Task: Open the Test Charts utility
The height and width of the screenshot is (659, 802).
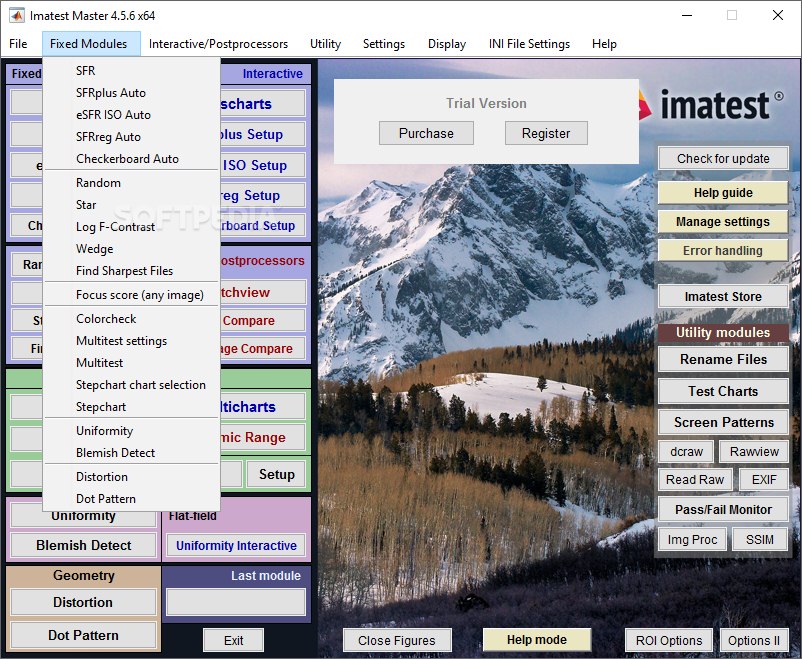Action: tap(723, 391)
